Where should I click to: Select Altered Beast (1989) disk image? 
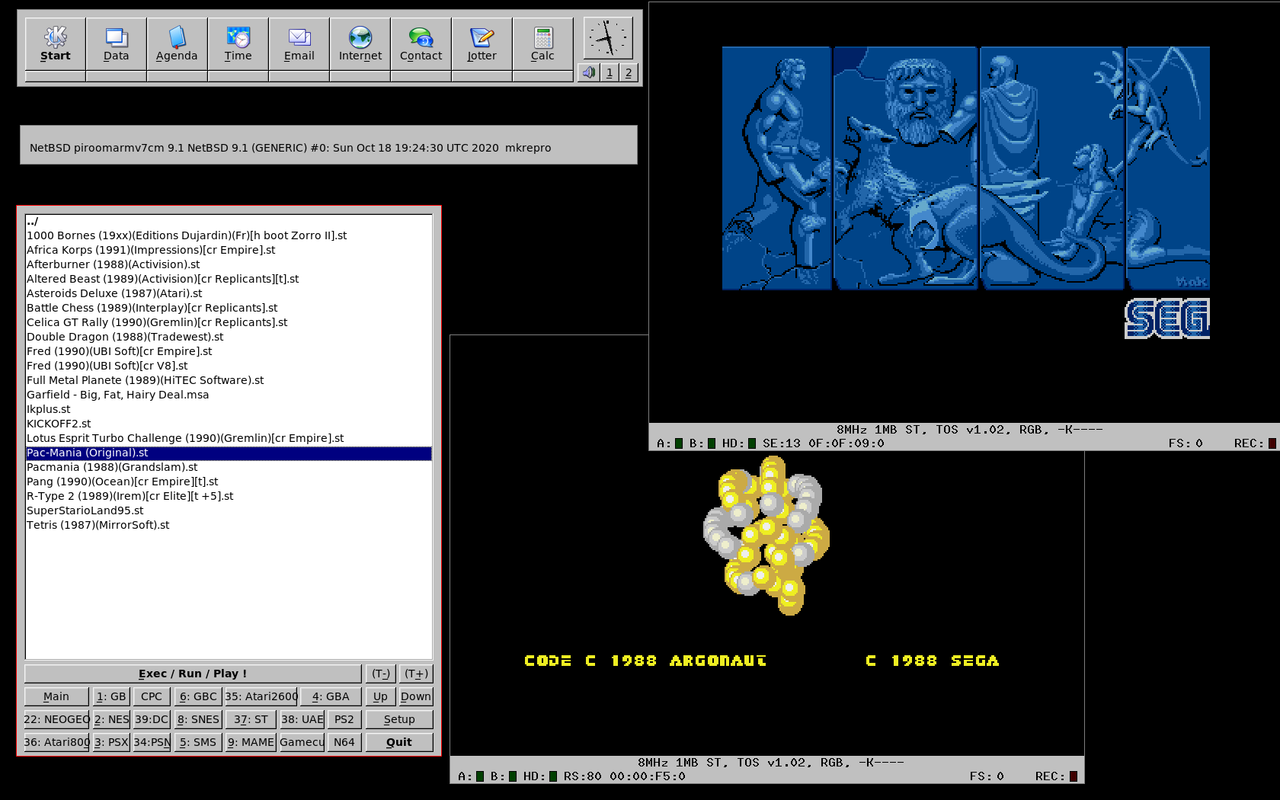tap(162, 279)
